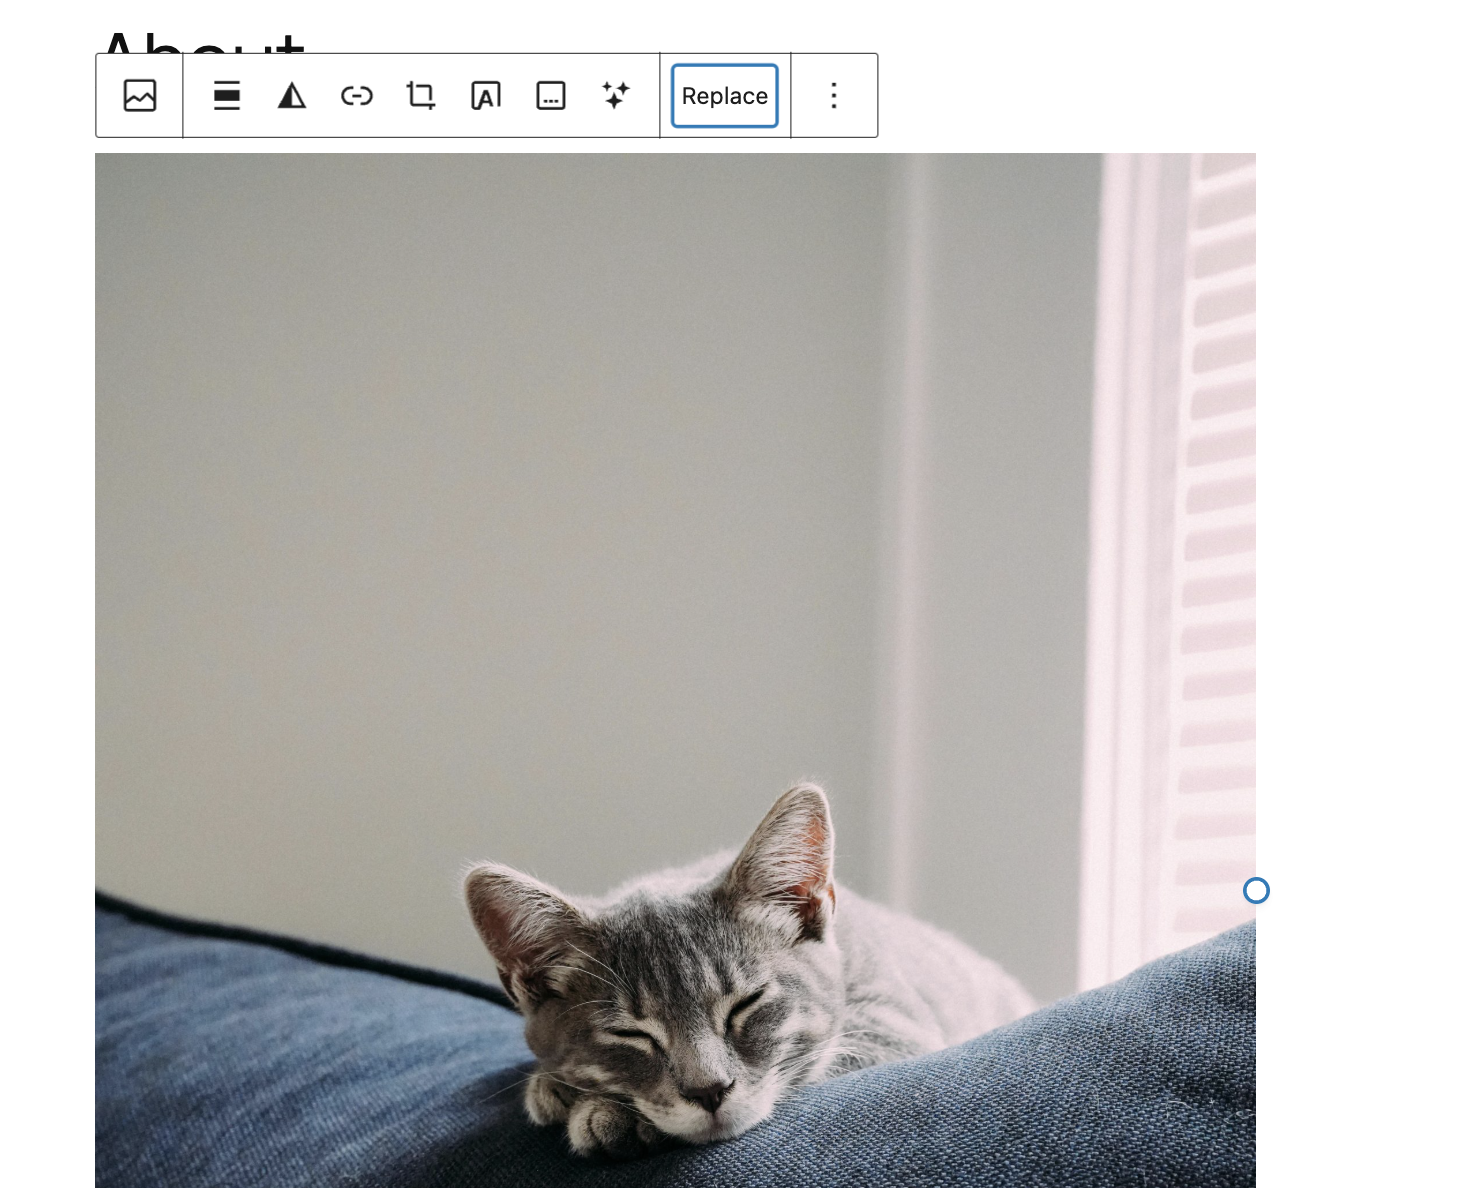Add a caption to the image

(x=551, y=96)
